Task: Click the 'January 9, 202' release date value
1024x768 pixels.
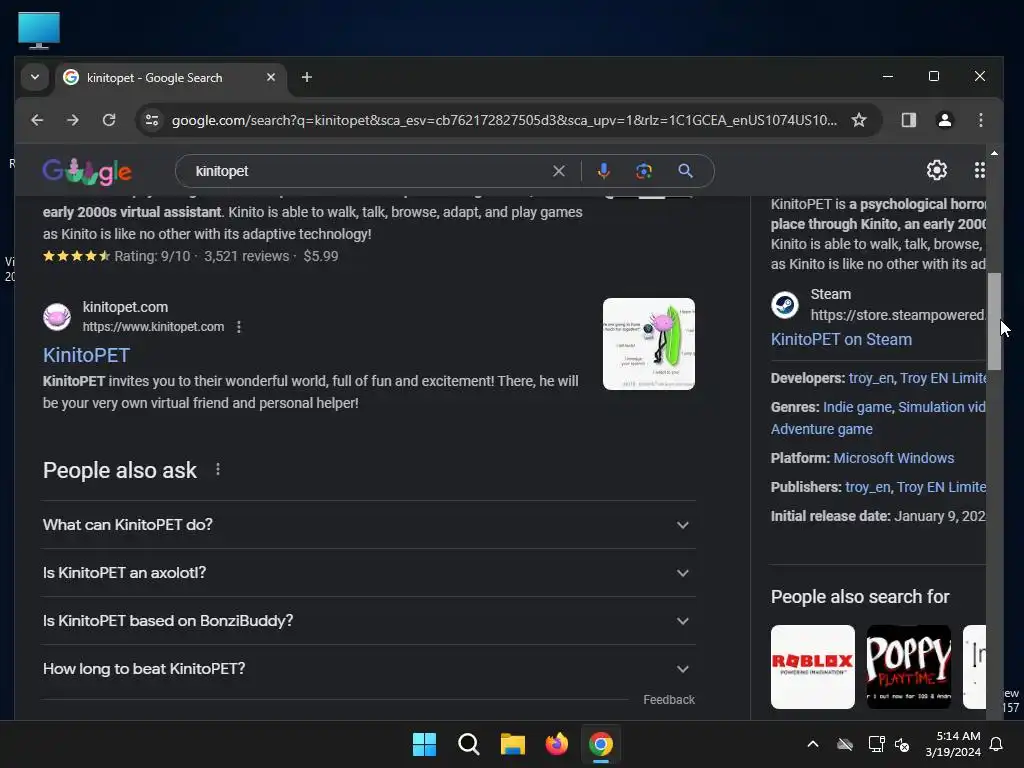Action: point(940,516)
